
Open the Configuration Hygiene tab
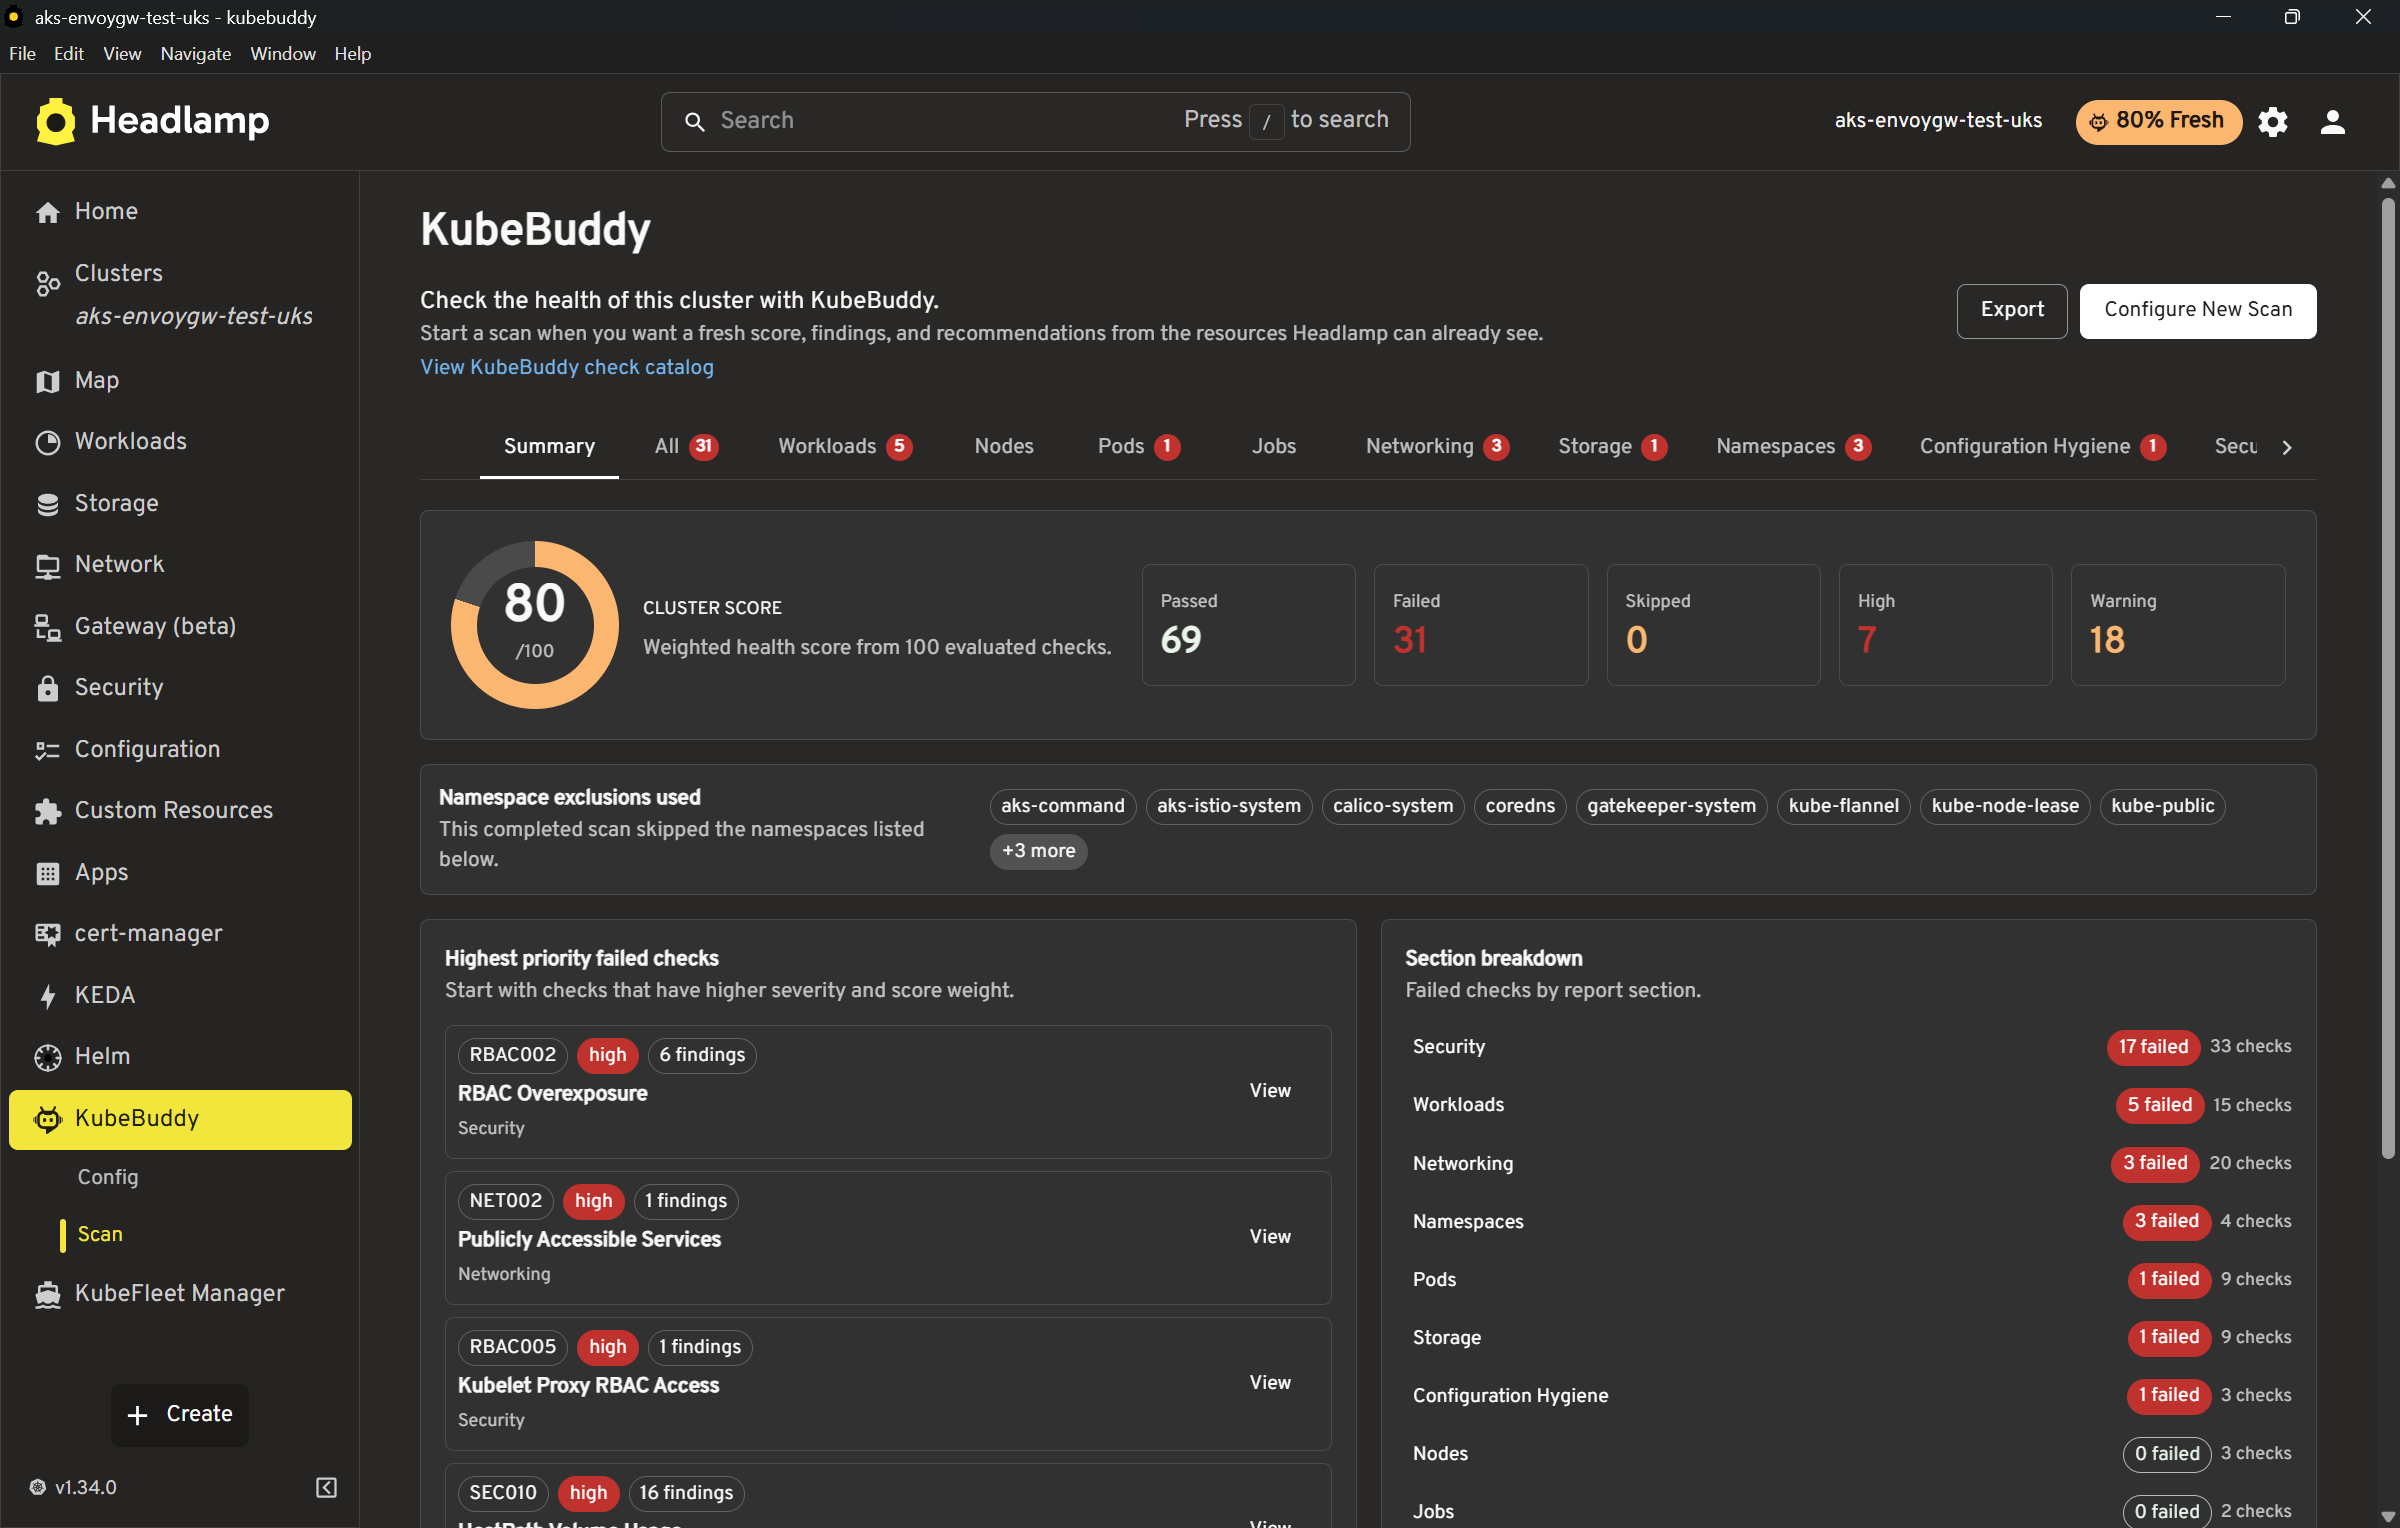pyautogui.click(x=2042, y=447)
